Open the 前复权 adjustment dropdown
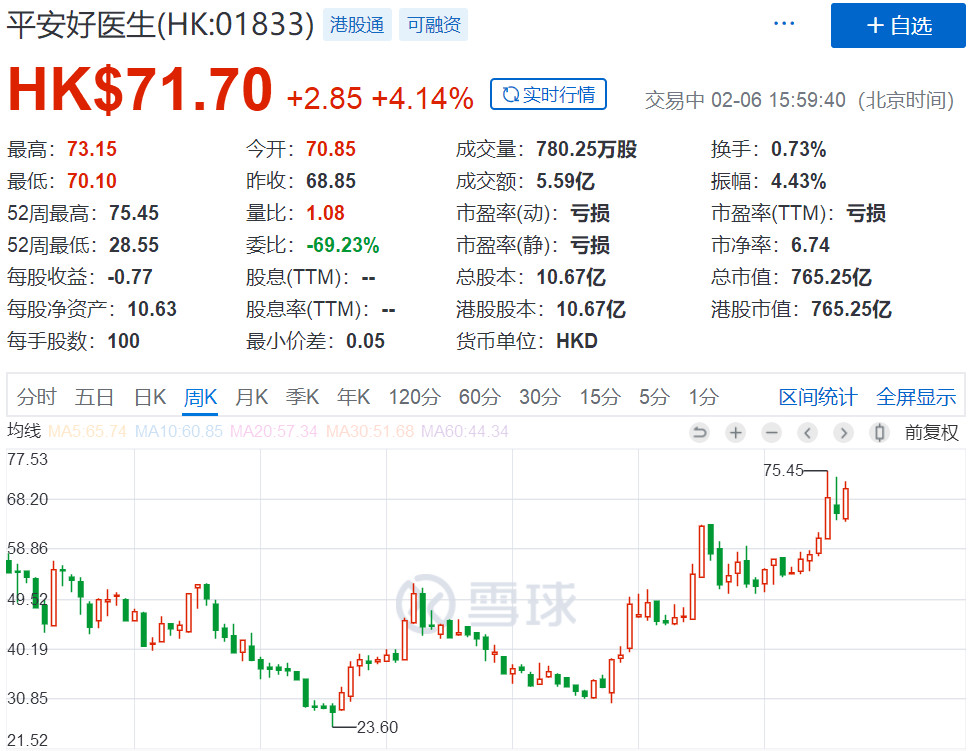This screenshot has width=969, height=751. click(931, 432)
